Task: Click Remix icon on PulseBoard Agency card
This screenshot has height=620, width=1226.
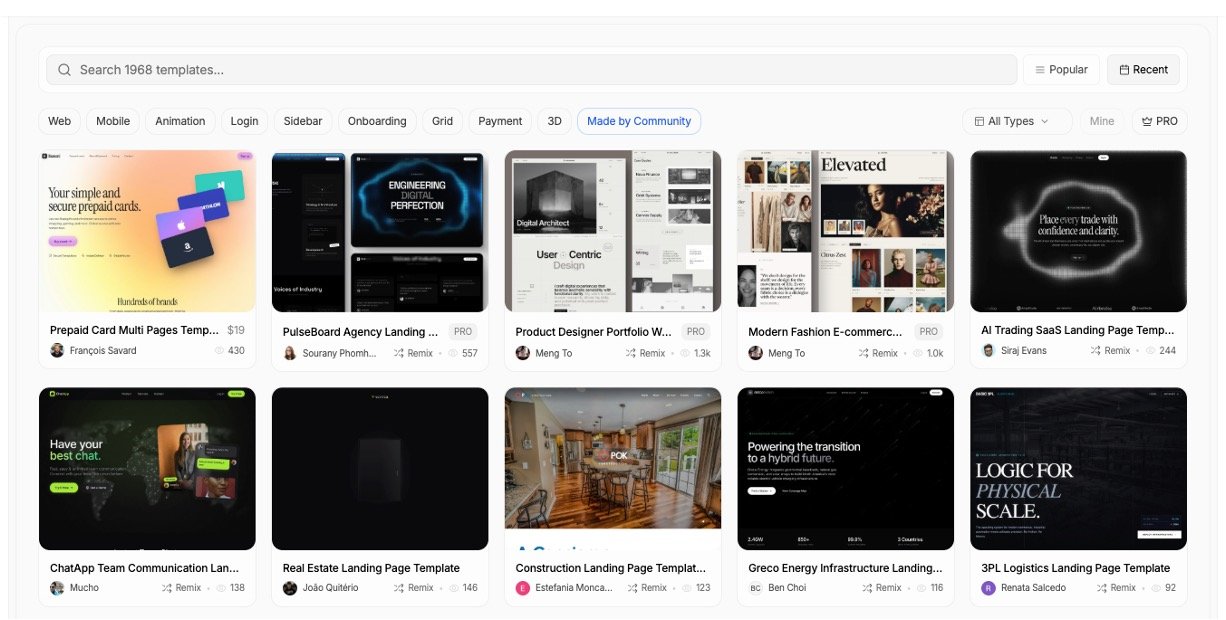Action: click(399, 353)
